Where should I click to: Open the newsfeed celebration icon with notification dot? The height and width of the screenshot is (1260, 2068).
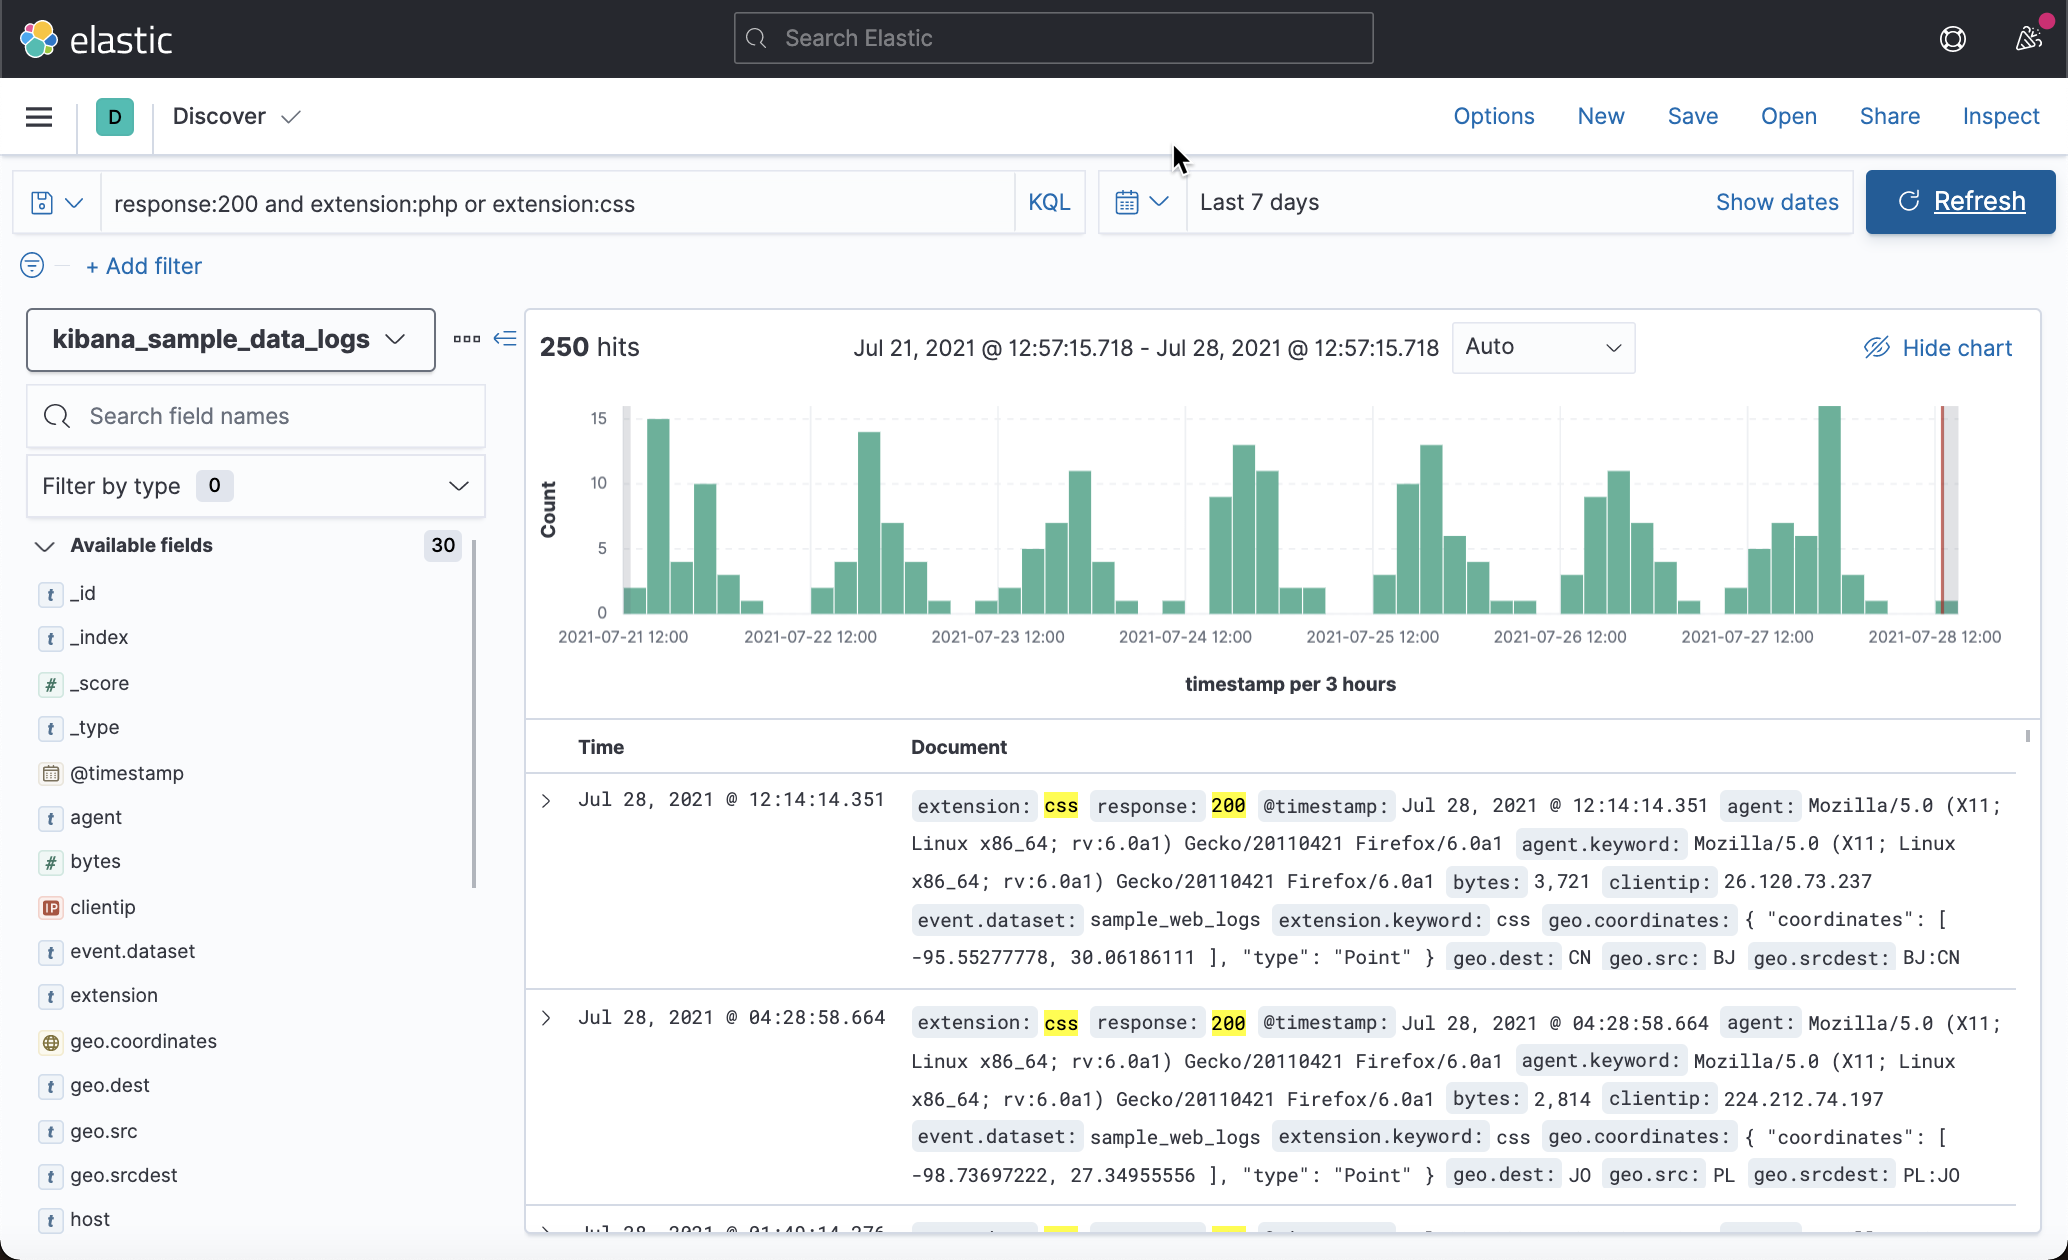pyautogui.click(x=2029, y=38)
